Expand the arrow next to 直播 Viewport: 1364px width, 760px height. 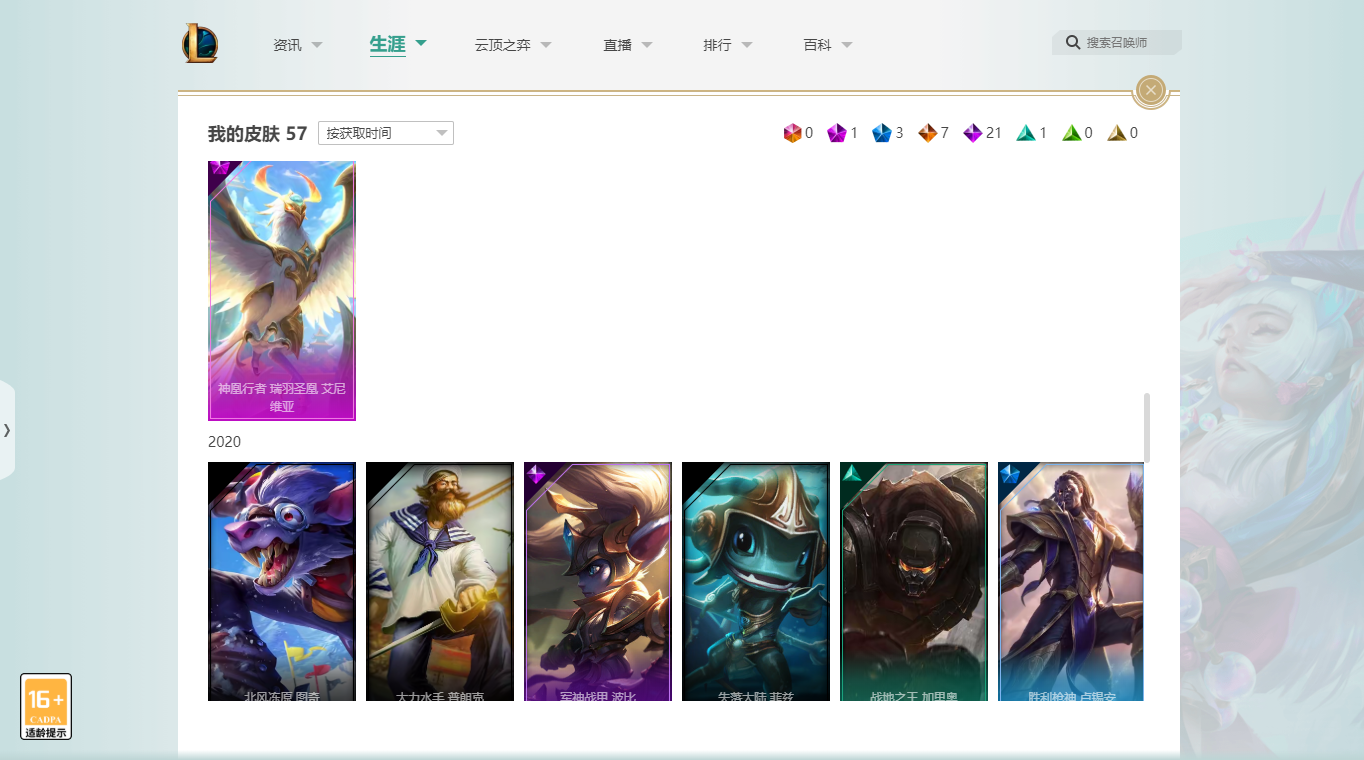(x=647, y=45)
